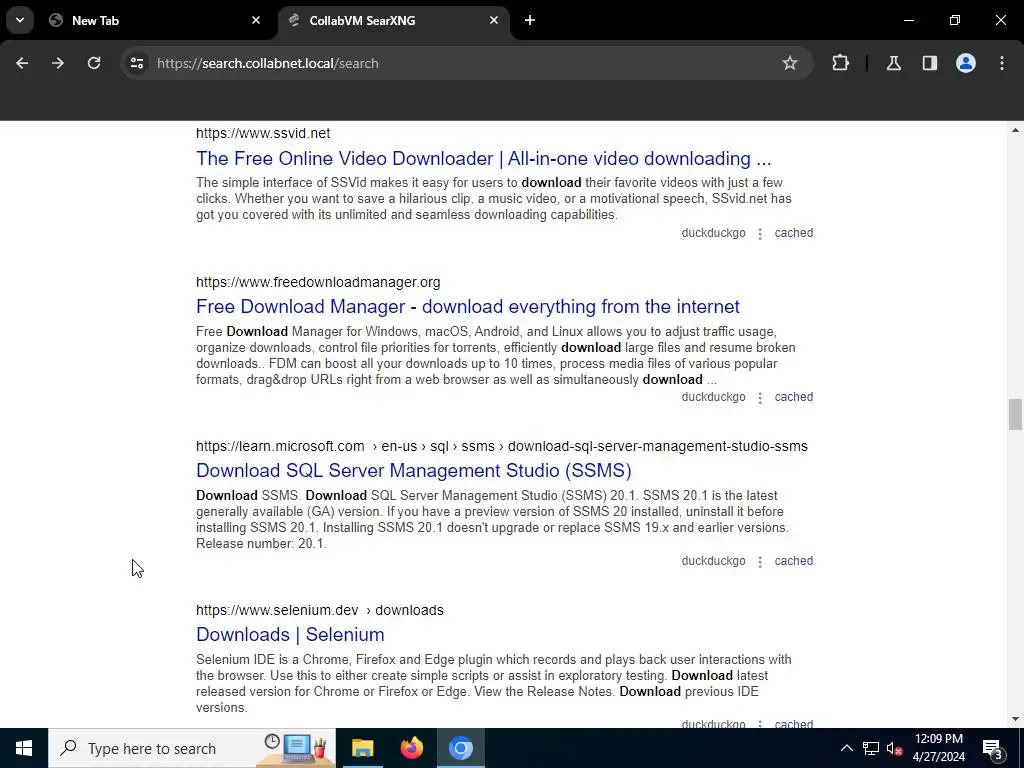Click the scrollbar down arrow

(x=1015, y=719)
